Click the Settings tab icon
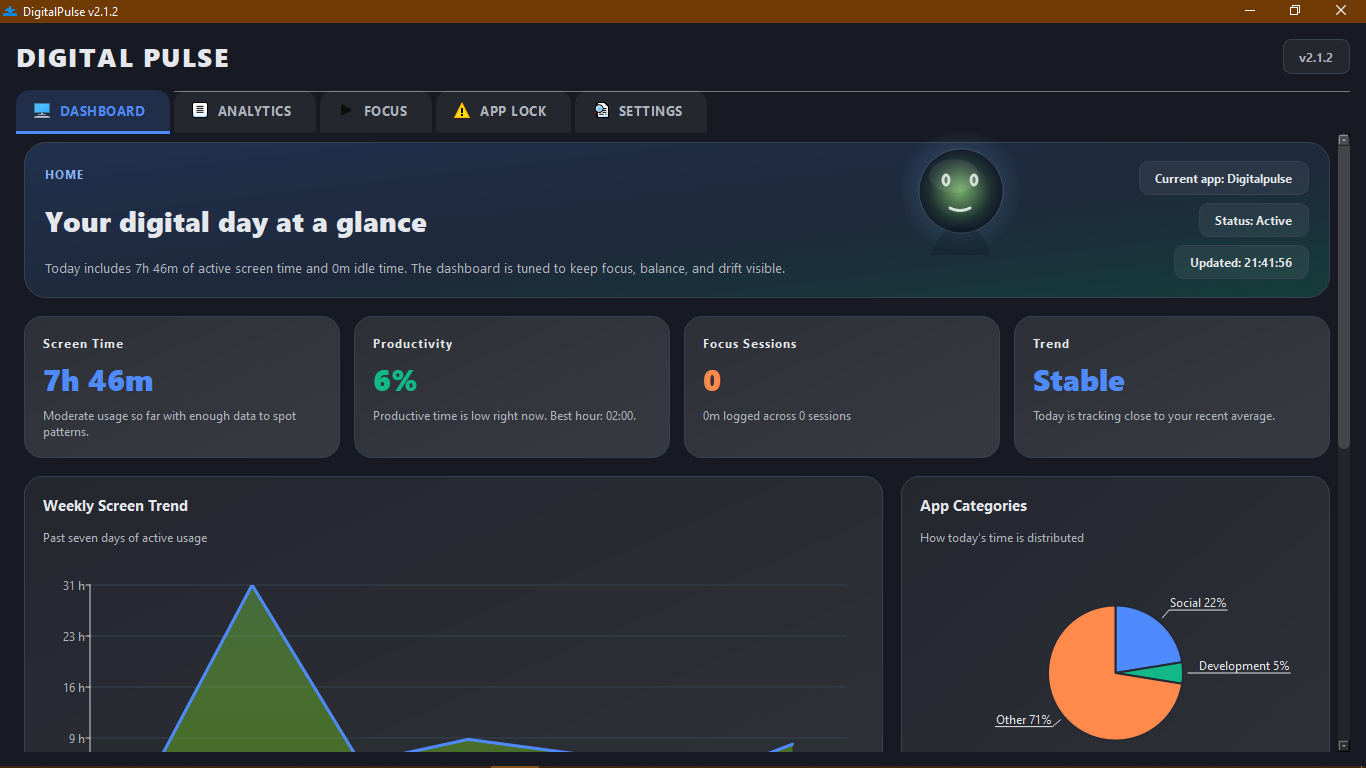The height and width of the screenshot is (768, 1366). pos(601,110)
